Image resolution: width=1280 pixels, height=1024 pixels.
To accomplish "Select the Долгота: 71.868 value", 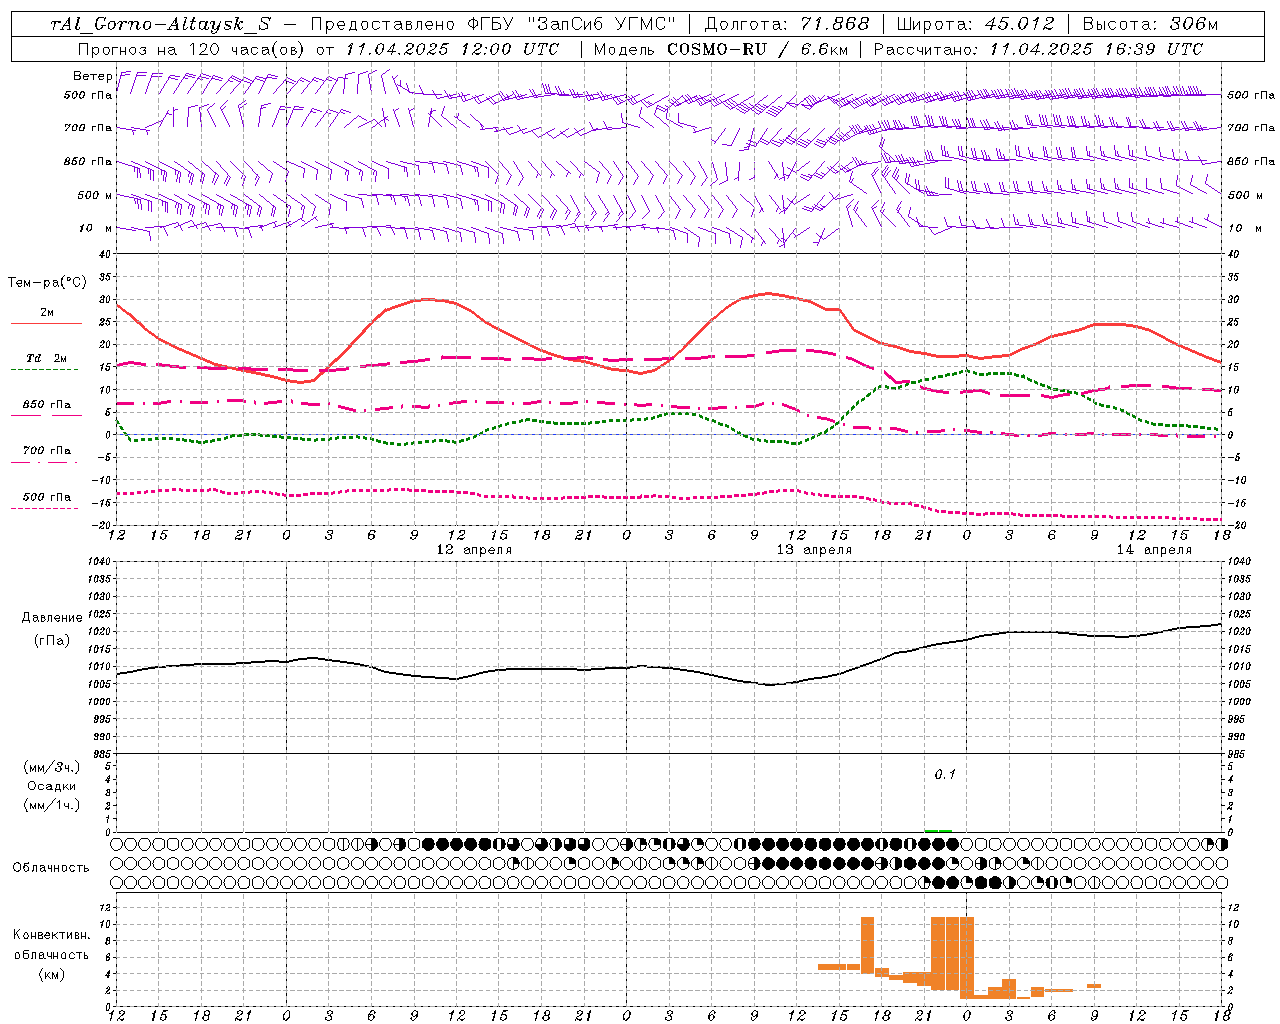I will click(x=787, y=24).
